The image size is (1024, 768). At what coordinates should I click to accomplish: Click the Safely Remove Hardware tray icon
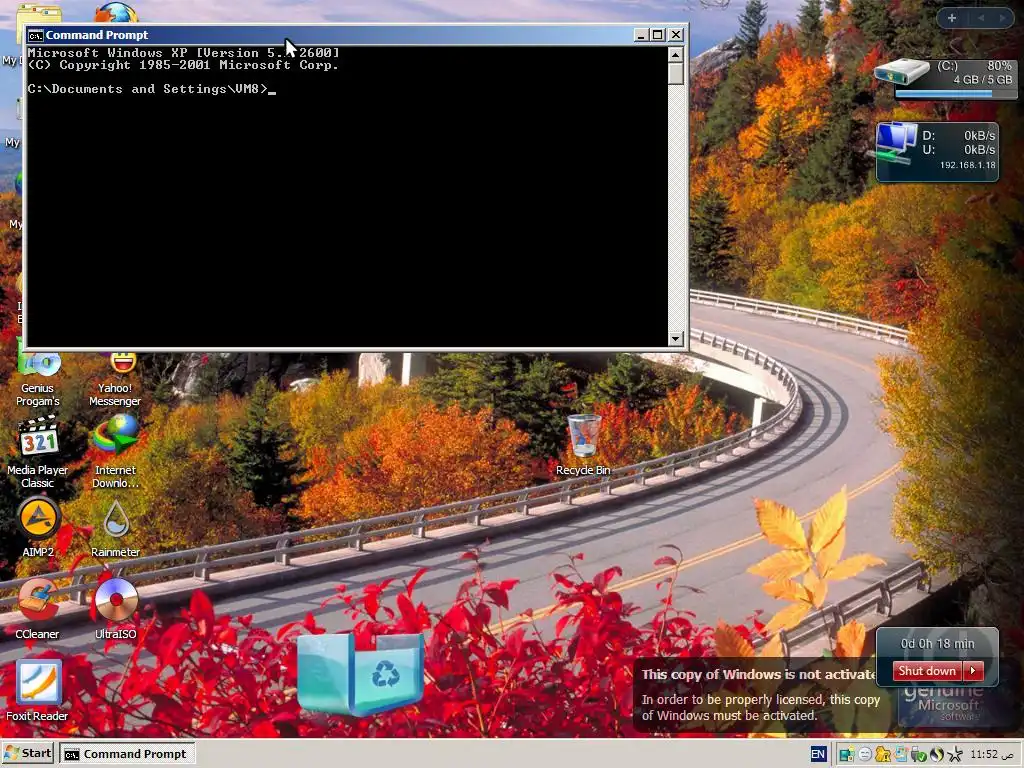coord(918,754)
